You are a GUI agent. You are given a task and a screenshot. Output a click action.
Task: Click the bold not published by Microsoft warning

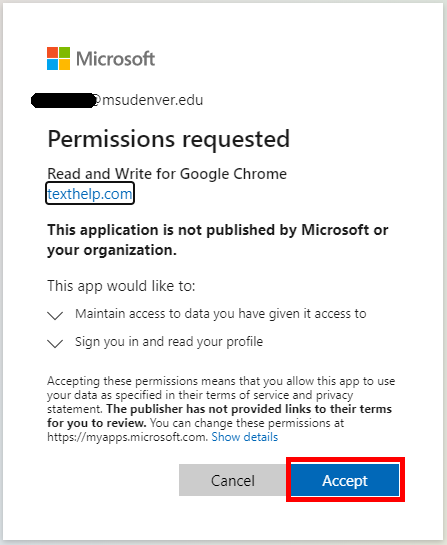tap(218, 240)
